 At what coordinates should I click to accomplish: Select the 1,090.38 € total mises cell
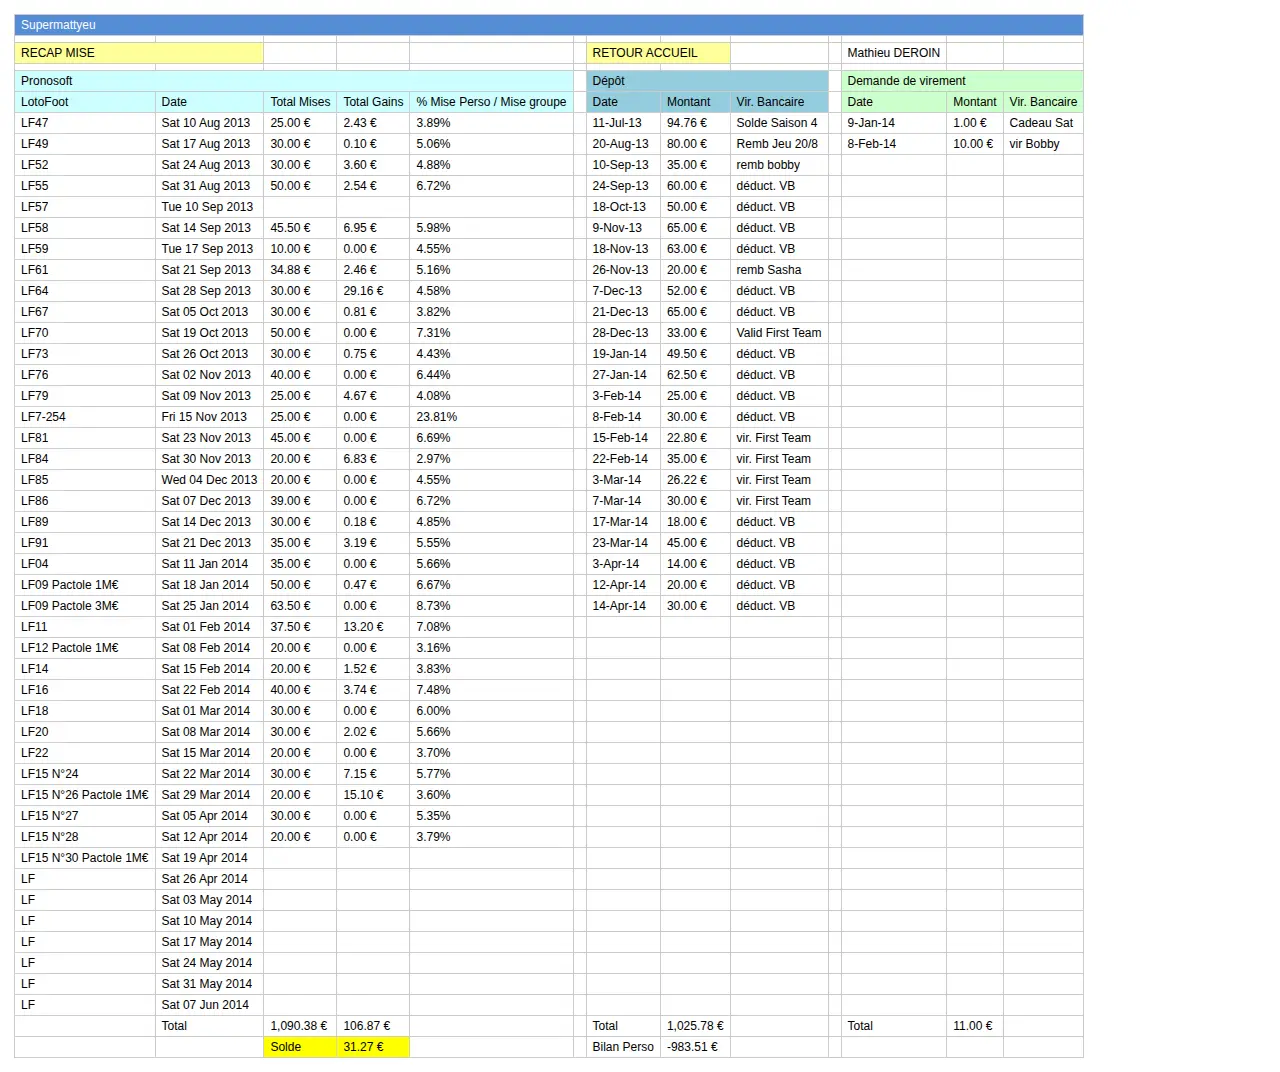[x=300, y=1026]
